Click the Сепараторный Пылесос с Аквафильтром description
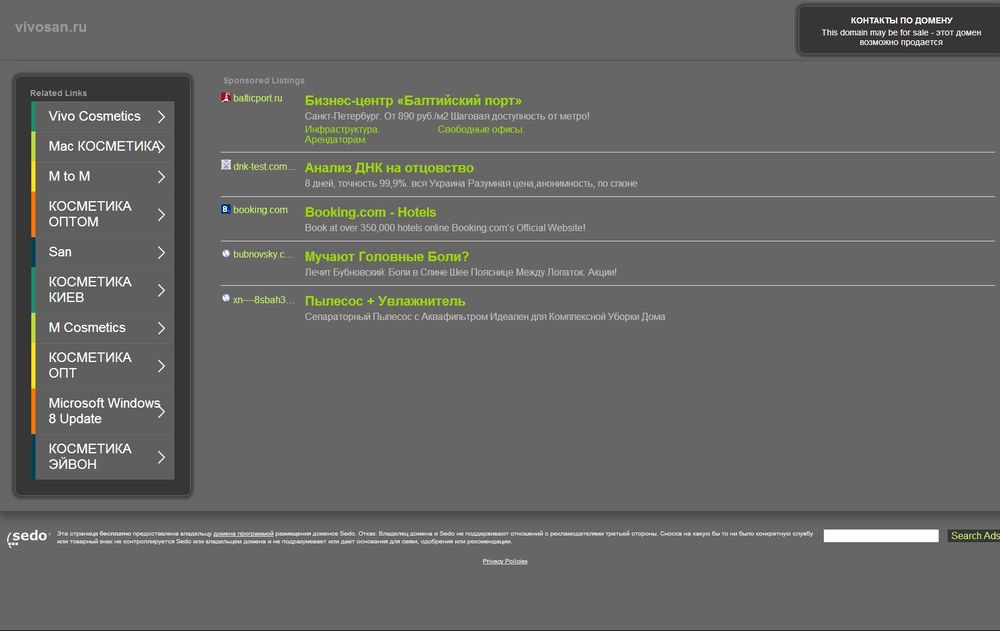Screen dimensions: 1000x631 (x=485, y=316)
